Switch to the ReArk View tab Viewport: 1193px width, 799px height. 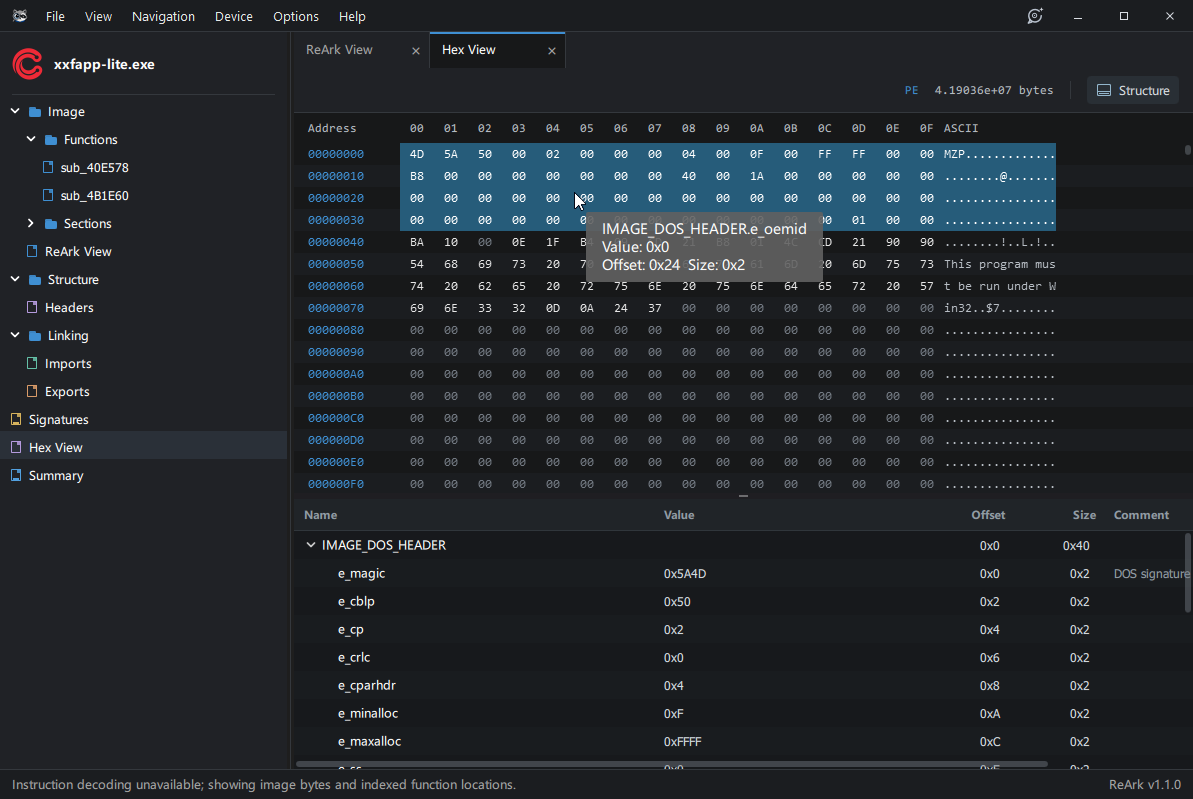(339, 50)
